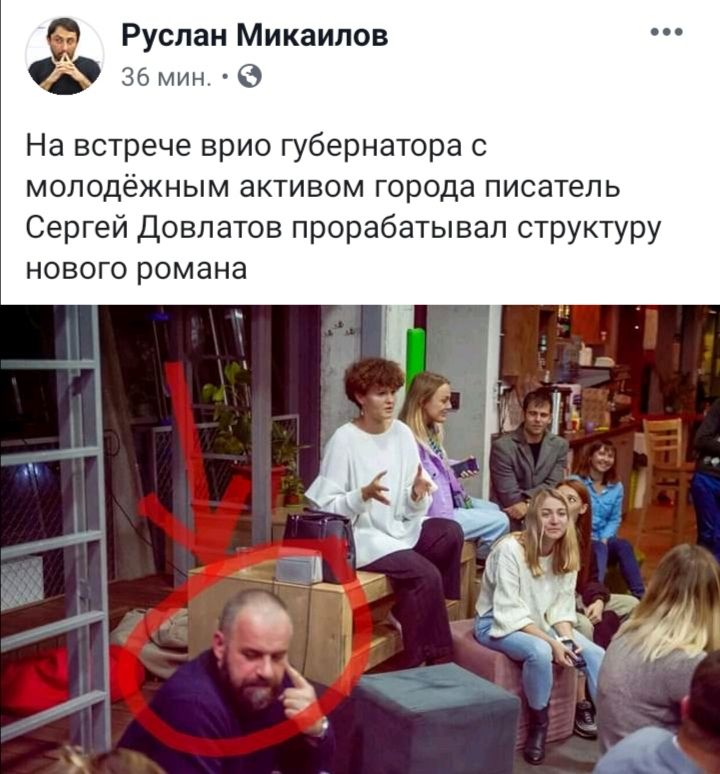Open the Руслан Микаилов name link

click(x=255, y=36)
